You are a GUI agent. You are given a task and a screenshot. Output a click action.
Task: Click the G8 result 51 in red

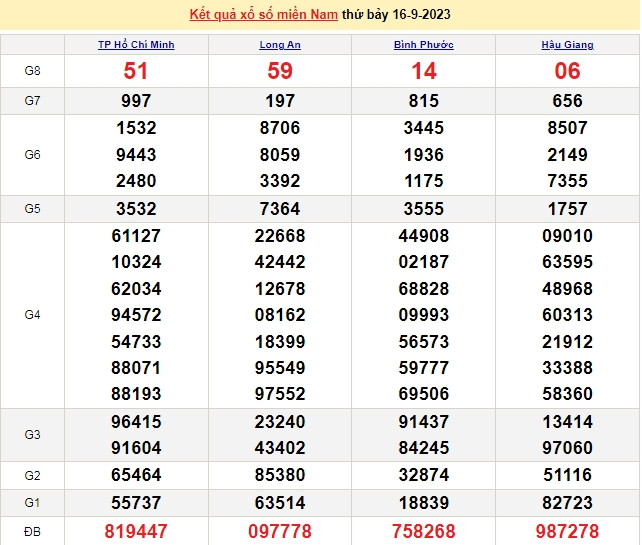tap(136, 70)
